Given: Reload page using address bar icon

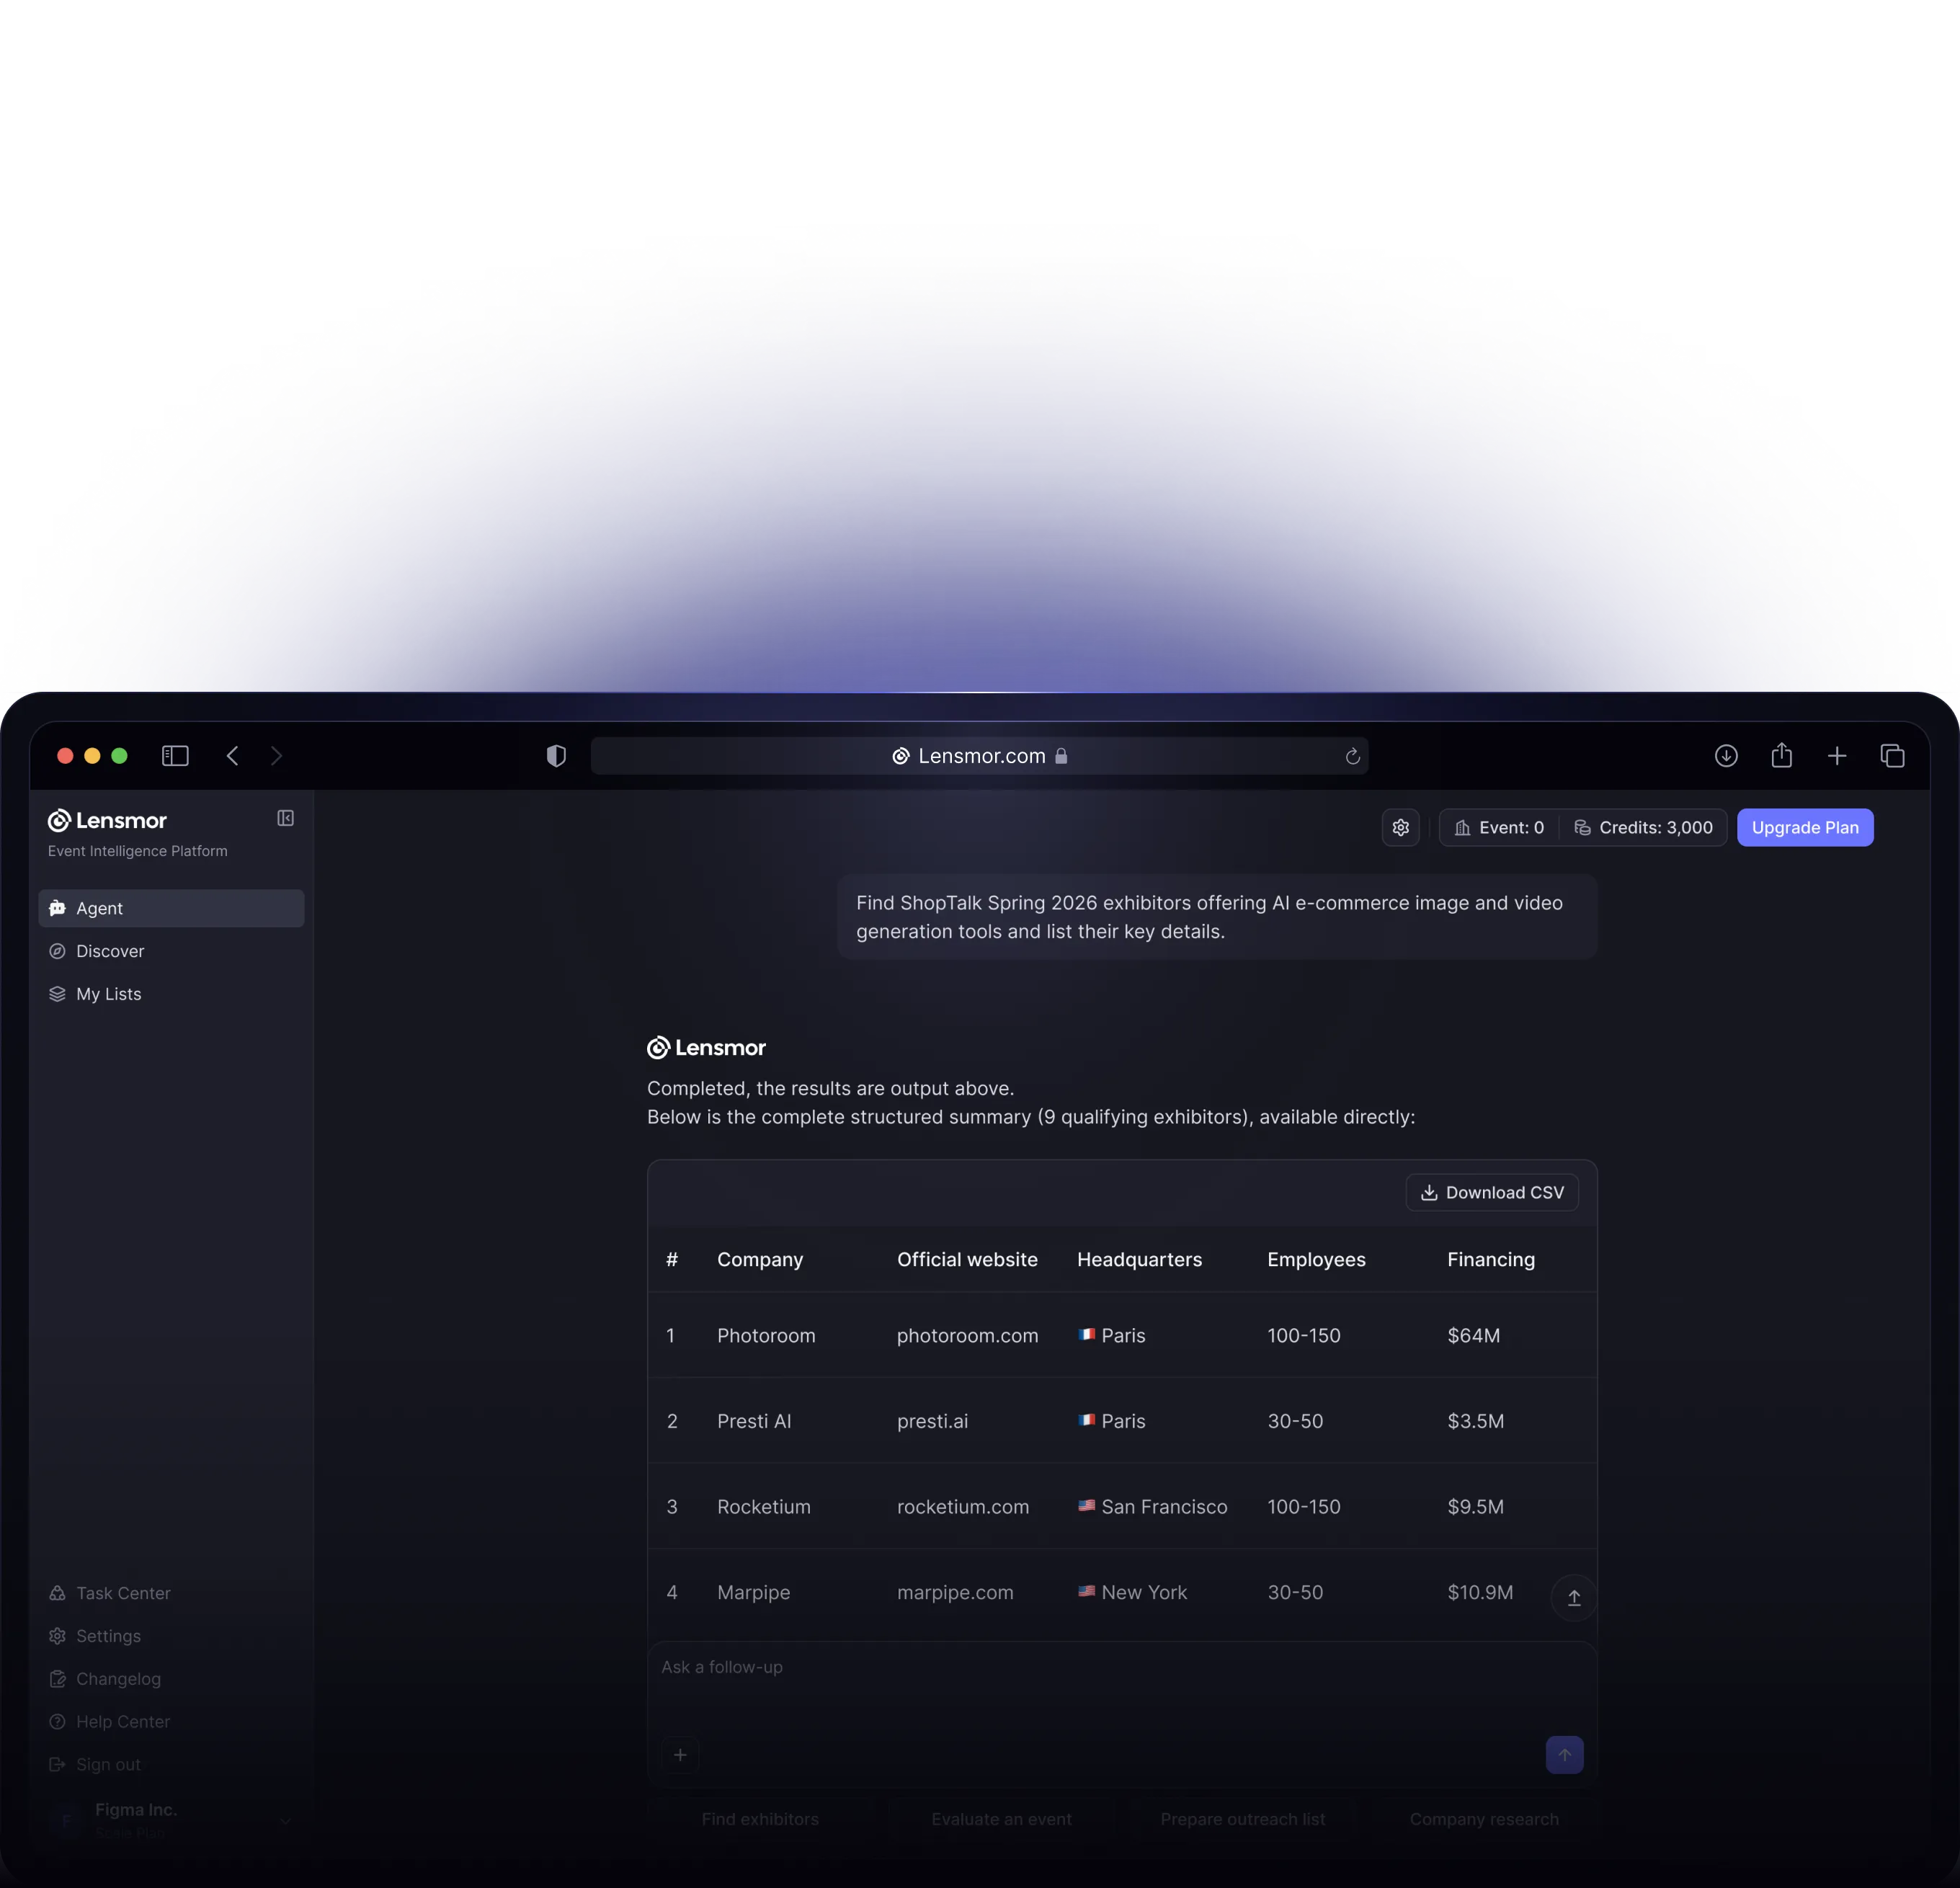Looking at the screenshot, I should click(1352, 756).
